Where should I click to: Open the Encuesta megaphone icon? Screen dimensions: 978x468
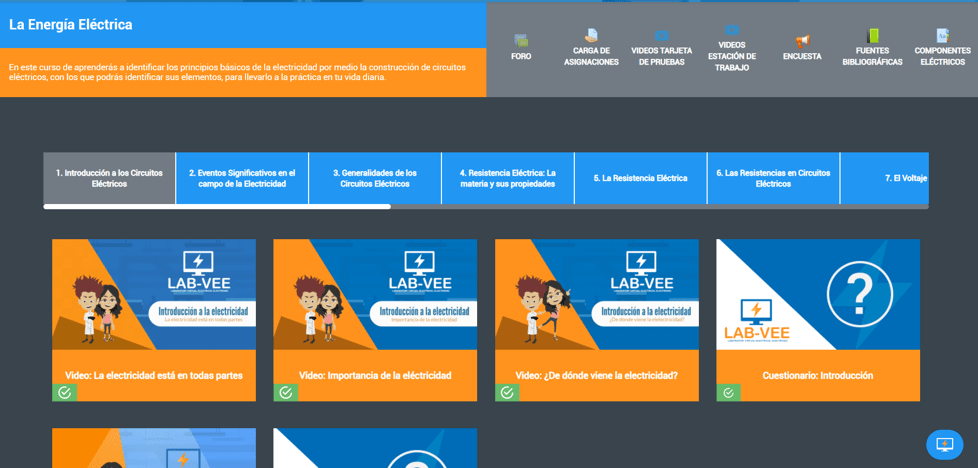[802, 41]
